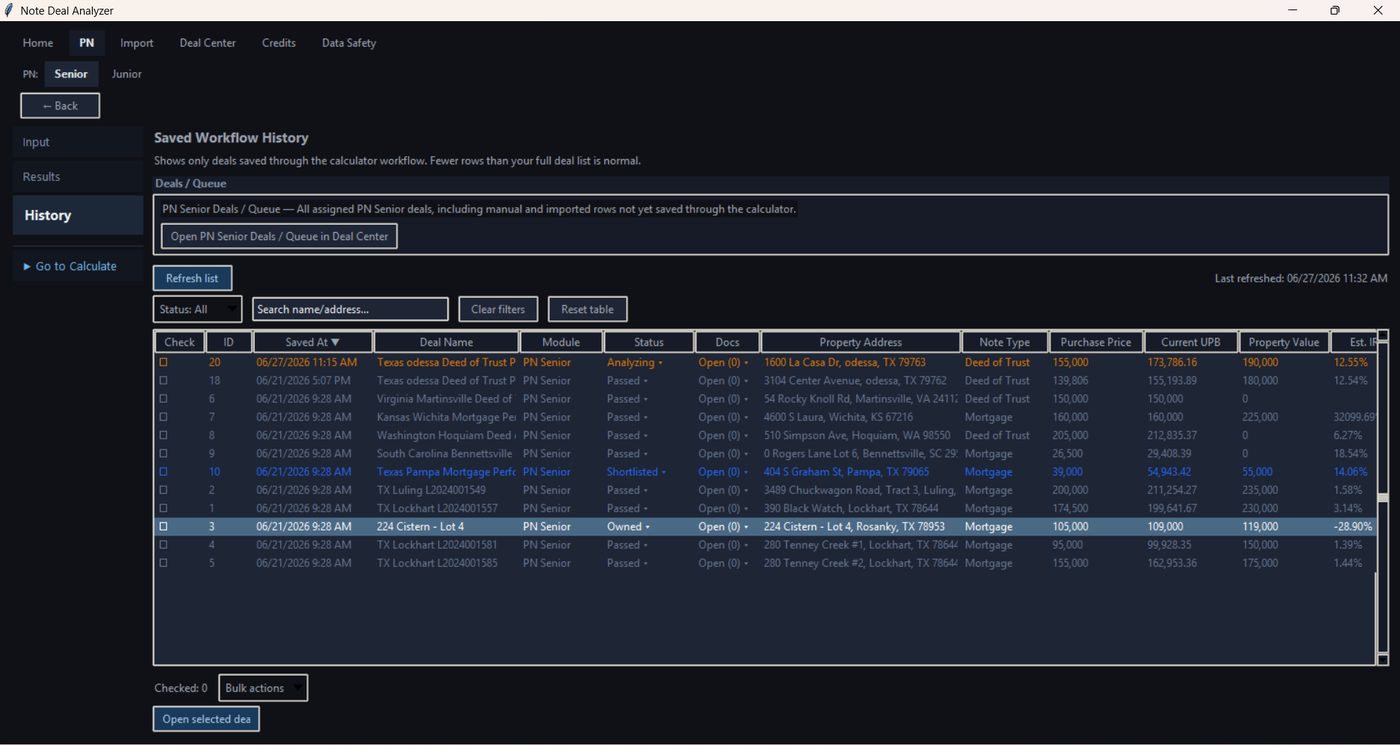Open the Deal Center tab

point(208,43)
